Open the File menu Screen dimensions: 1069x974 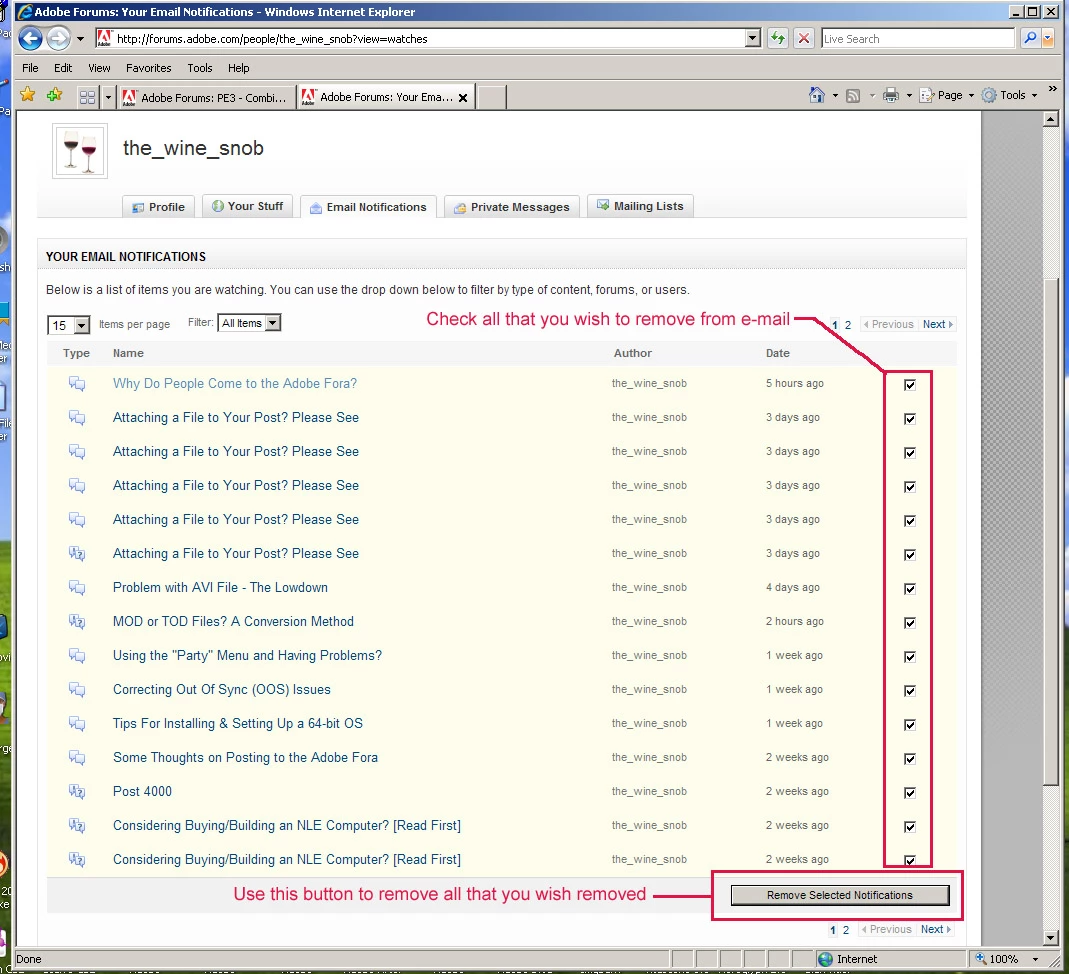(30, 68)
